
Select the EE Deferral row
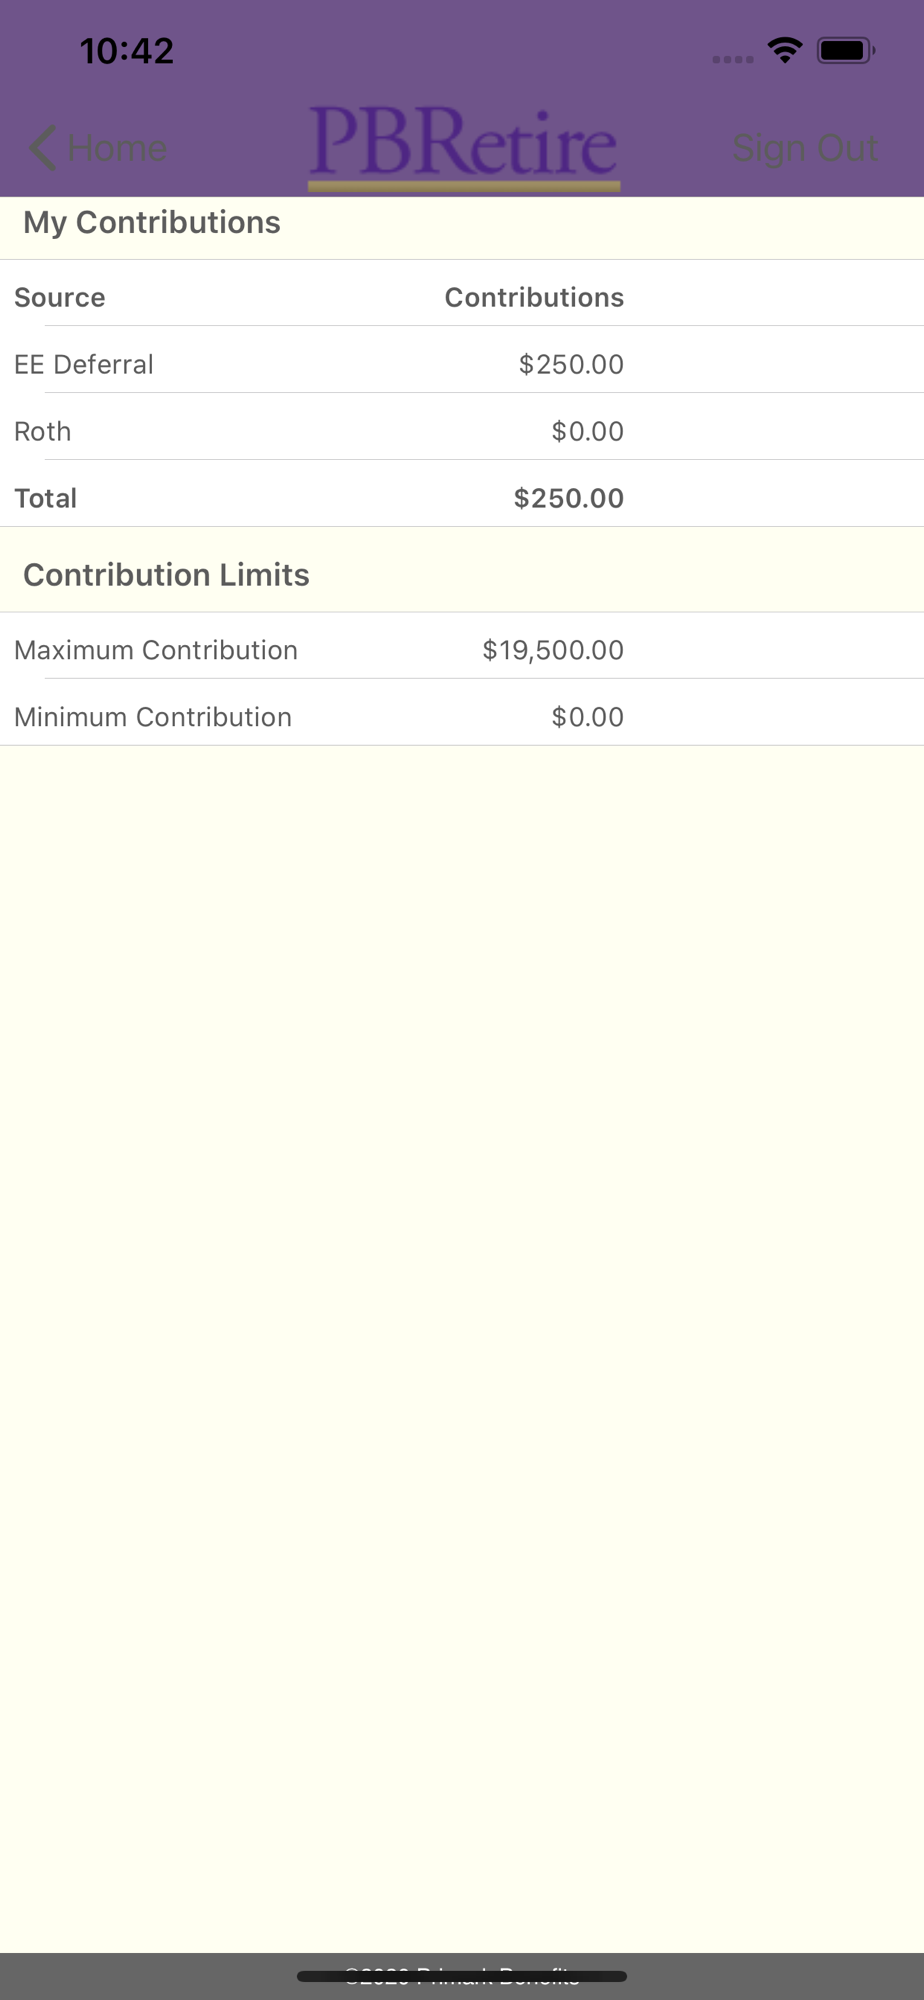pyautogui.click(x=462, y=364)
